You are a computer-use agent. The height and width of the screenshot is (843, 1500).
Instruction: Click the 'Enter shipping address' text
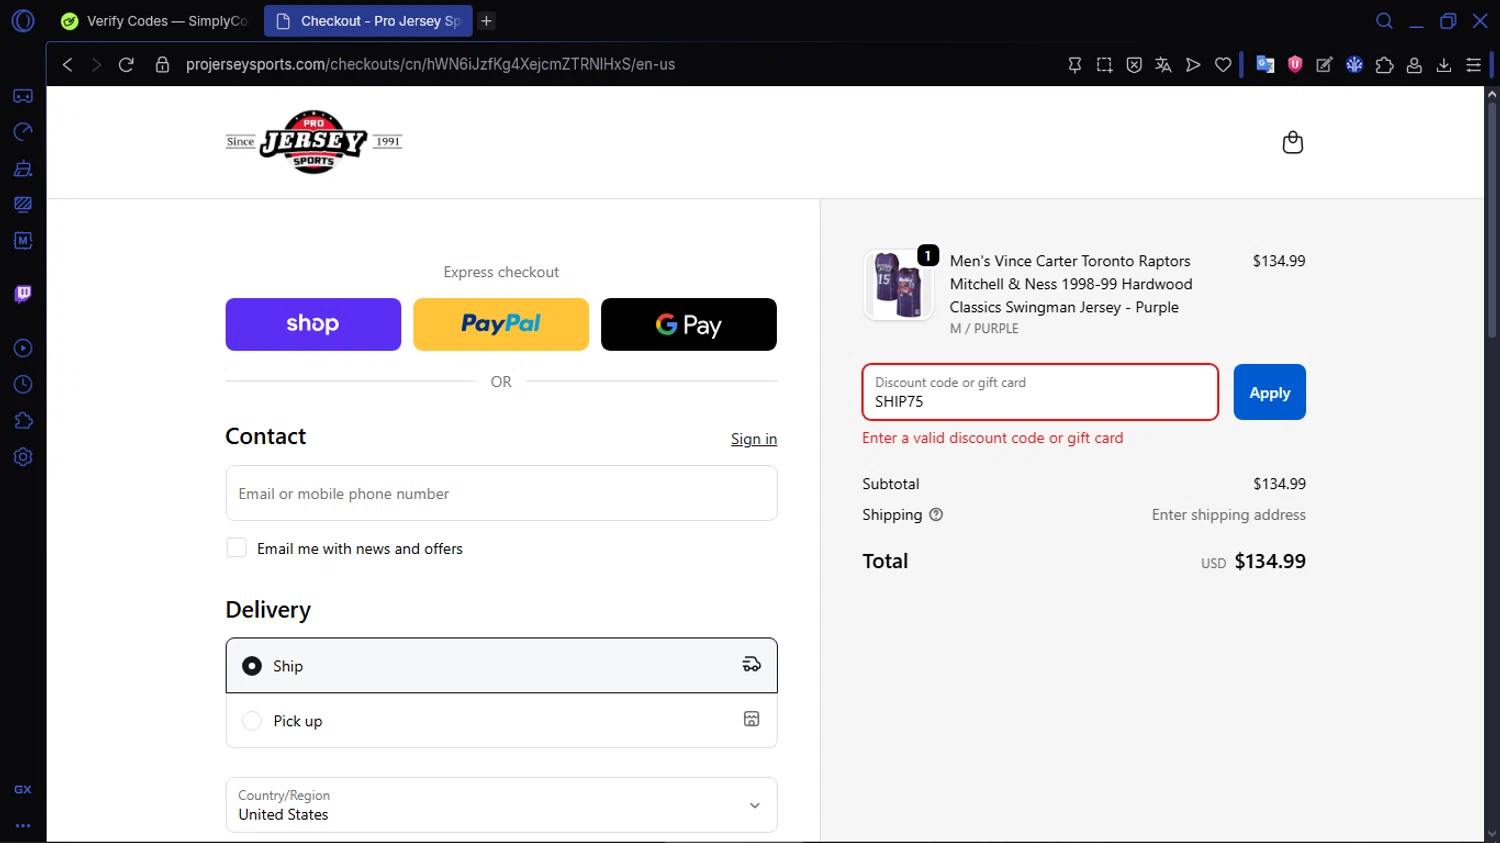click(x=1228, y=514)
